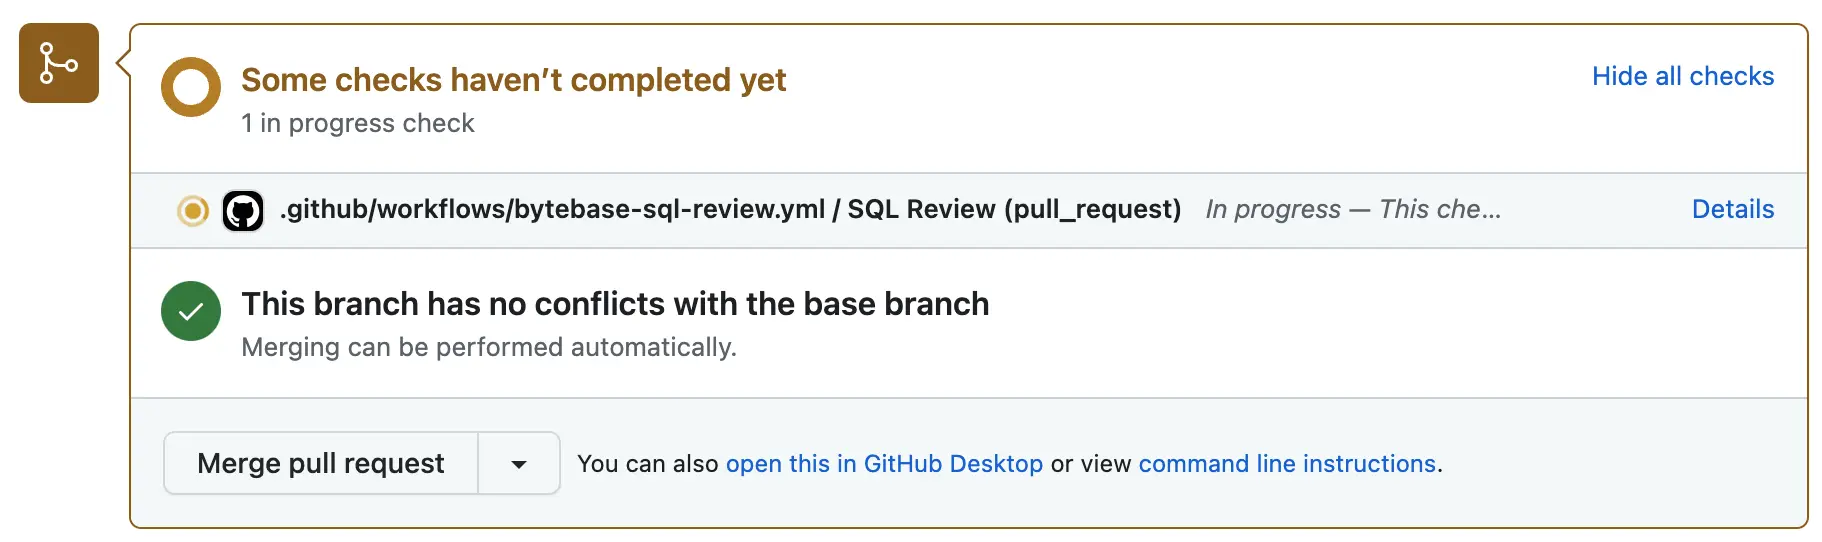View command line instructions link
This screenshot has width=1822, height=542.
(x=1287, y=464)
